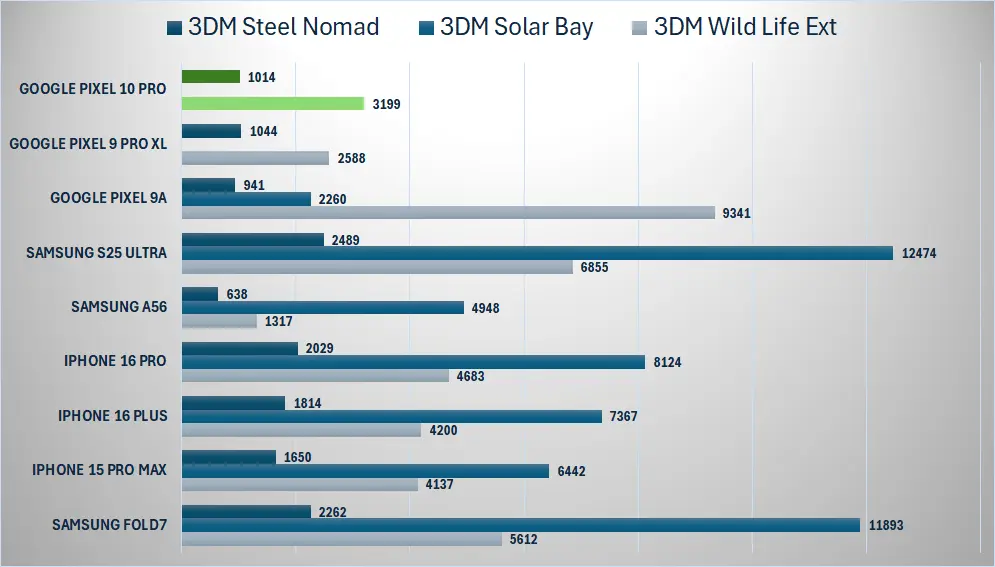The height and width of the screenshot is (567, 995).
Task: Click the data label 6442
Action: pyautogui.click(x=571, y=471)
